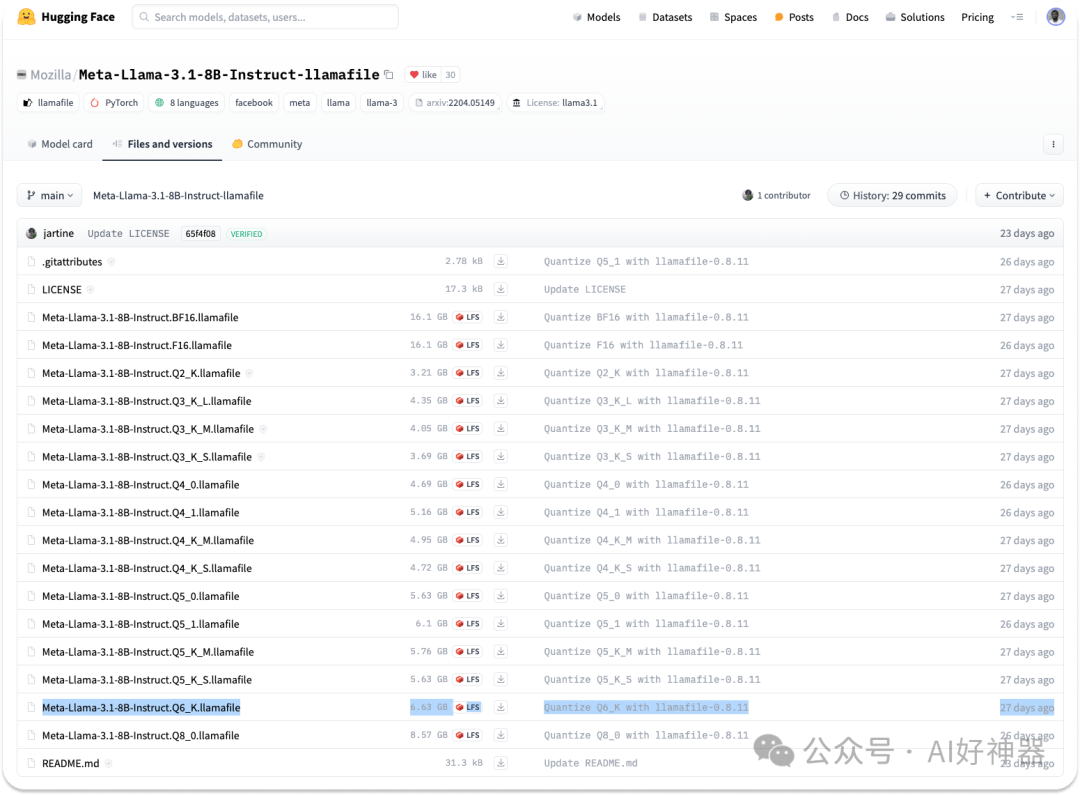The height and width of the screenshot is (795, 1080).
Task: Download the Q2_K.llamafile via its download icon
Action: (x=501, y=373)
